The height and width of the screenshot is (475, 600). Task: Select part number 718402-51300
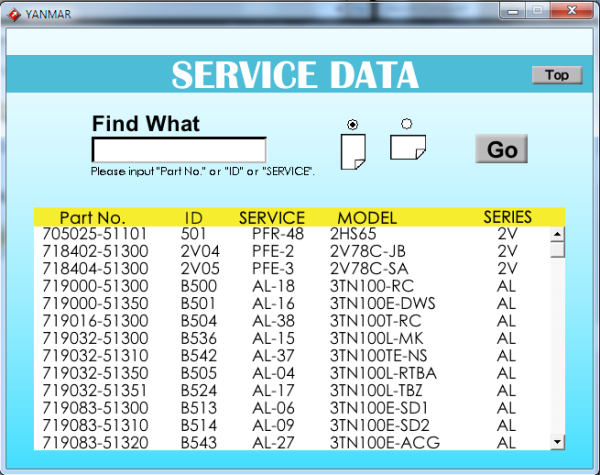(95, 251)
